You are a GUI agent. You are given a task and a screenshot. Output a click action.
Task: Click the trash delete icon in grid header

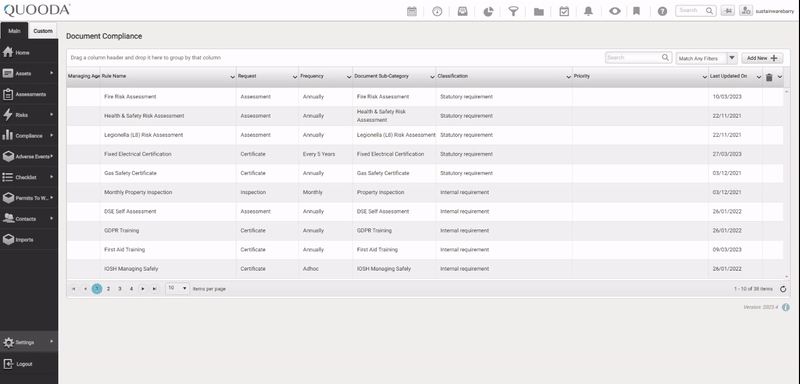[769, 77]
